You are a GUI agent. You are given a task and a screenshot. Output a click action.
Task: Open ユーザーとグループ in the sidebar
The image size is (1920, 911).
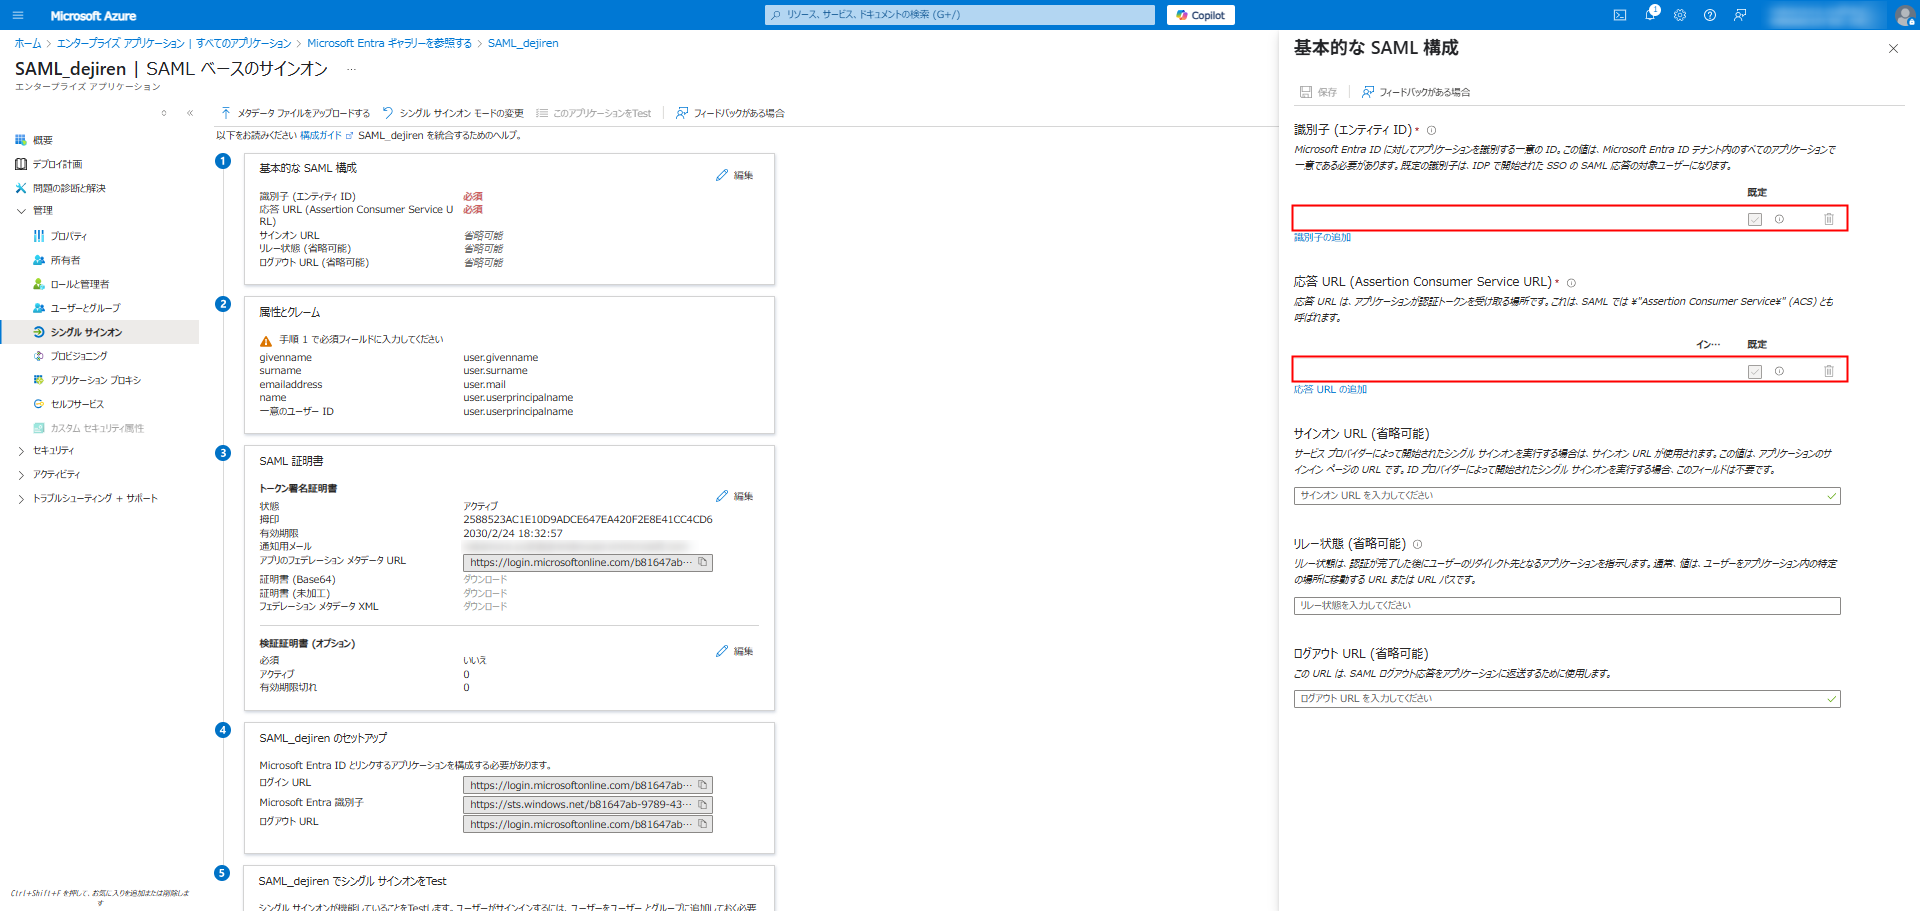pos(85,308)
